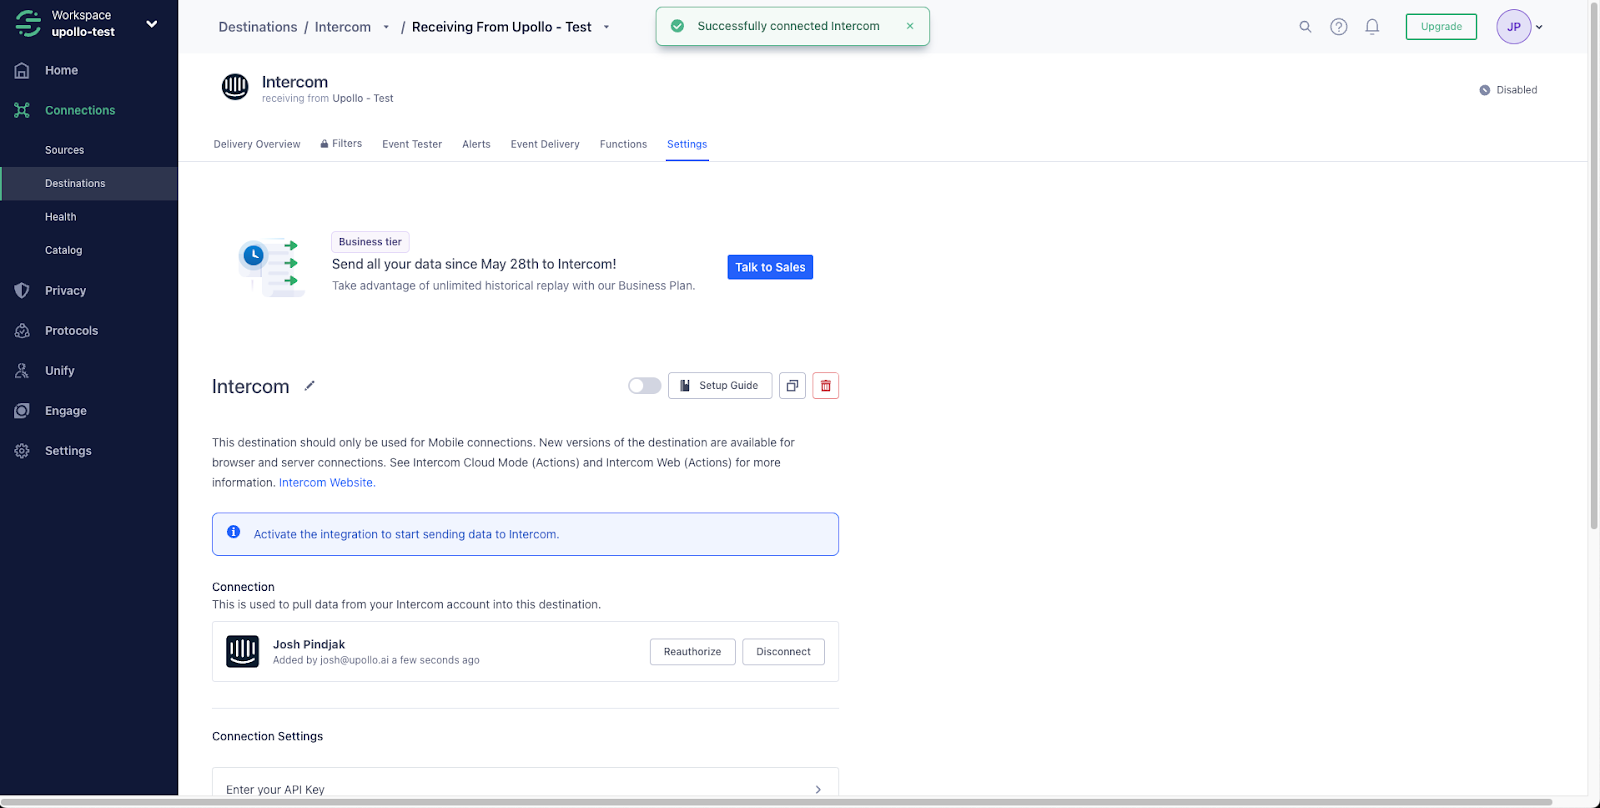
Task: Switch to Delivery Overview tab
Action: tap(257, 144)
